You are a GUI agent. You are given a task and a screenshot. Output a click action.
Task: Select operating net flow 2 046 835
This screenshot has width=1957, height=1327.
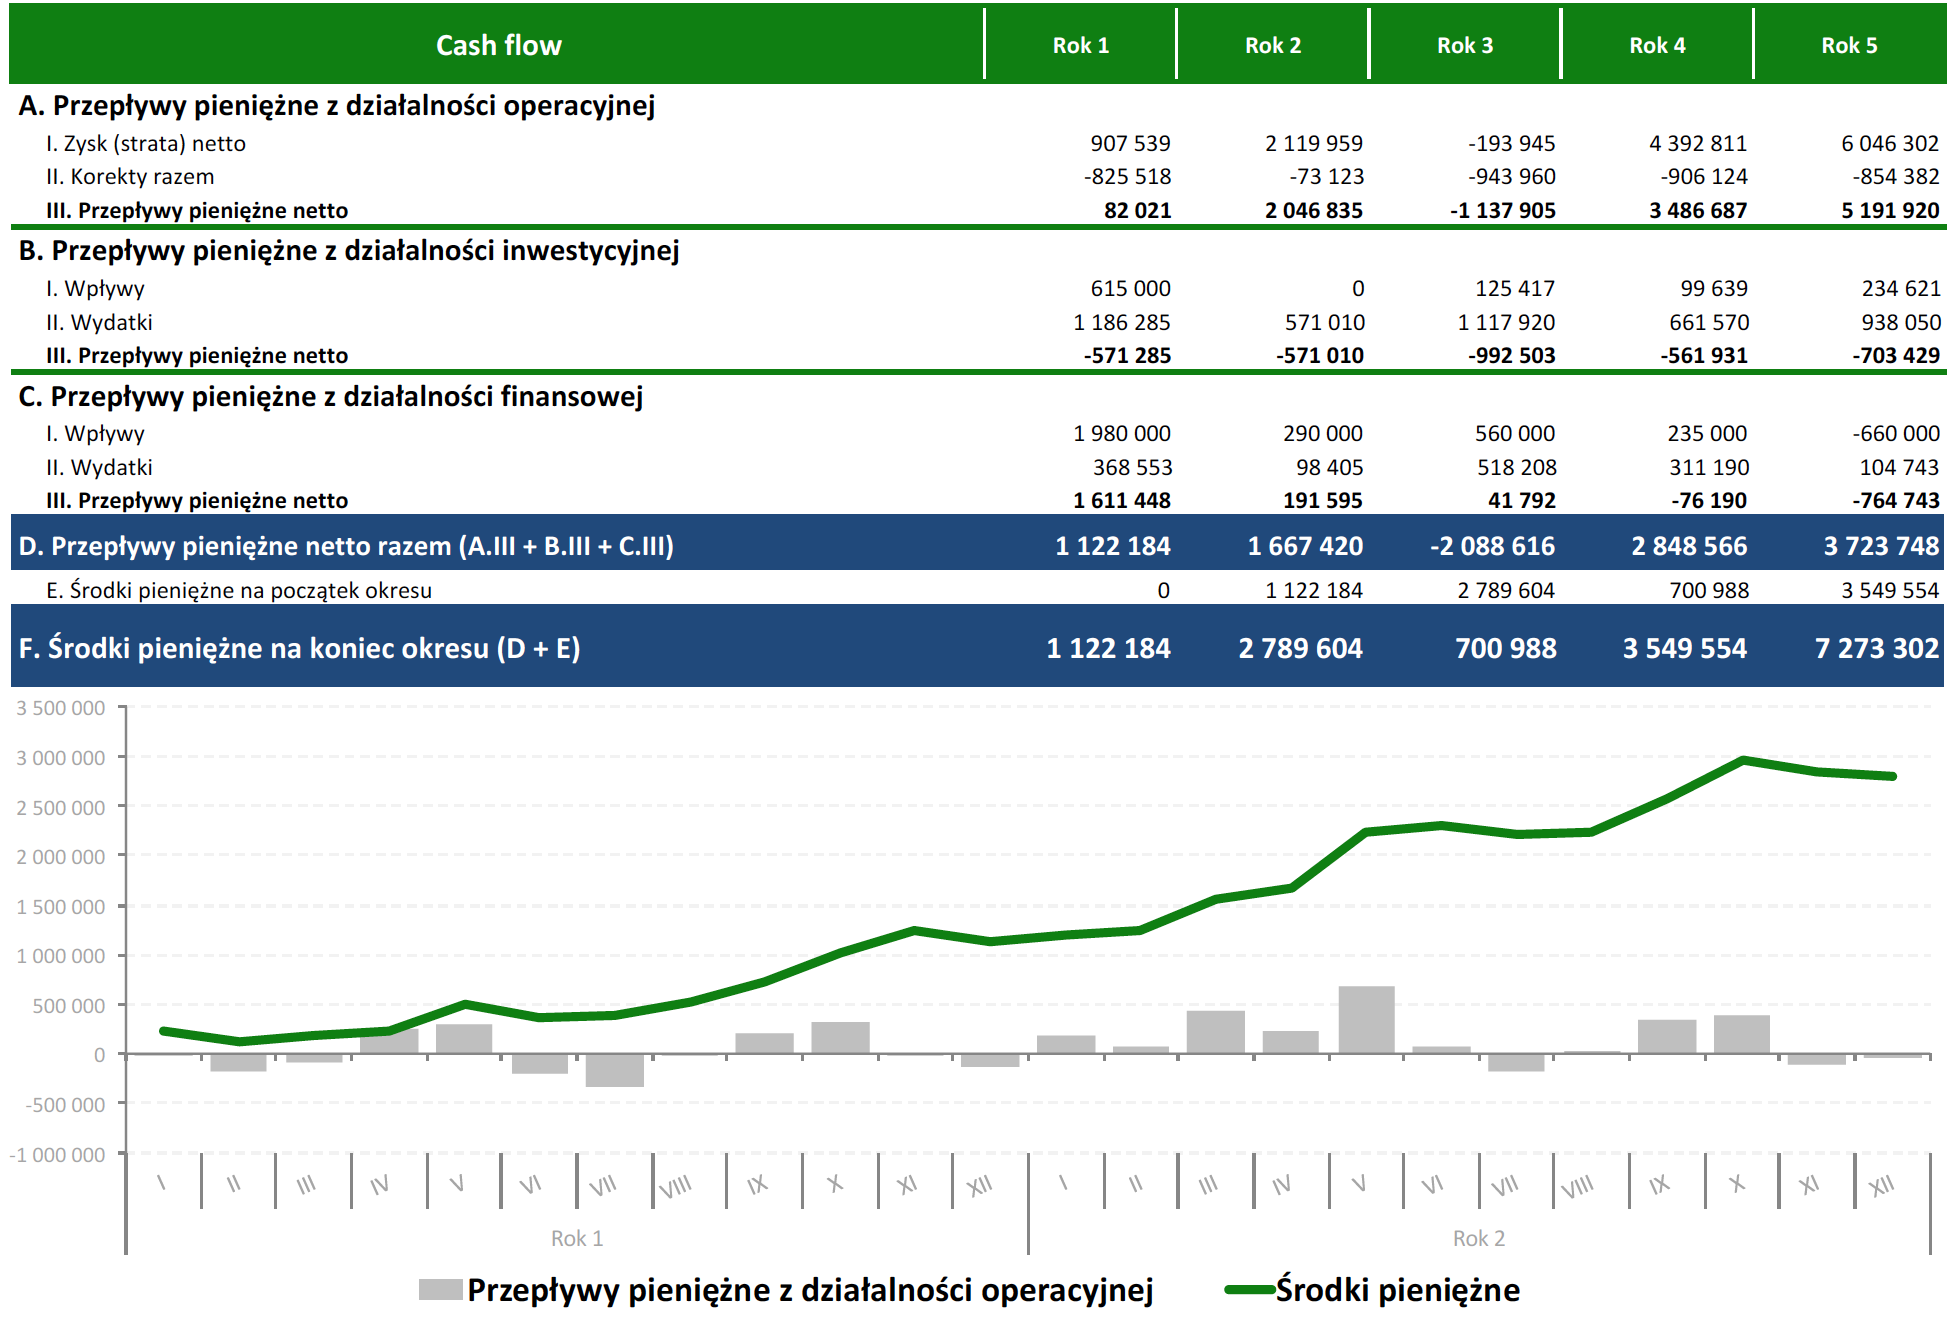tap(1313, 211)
